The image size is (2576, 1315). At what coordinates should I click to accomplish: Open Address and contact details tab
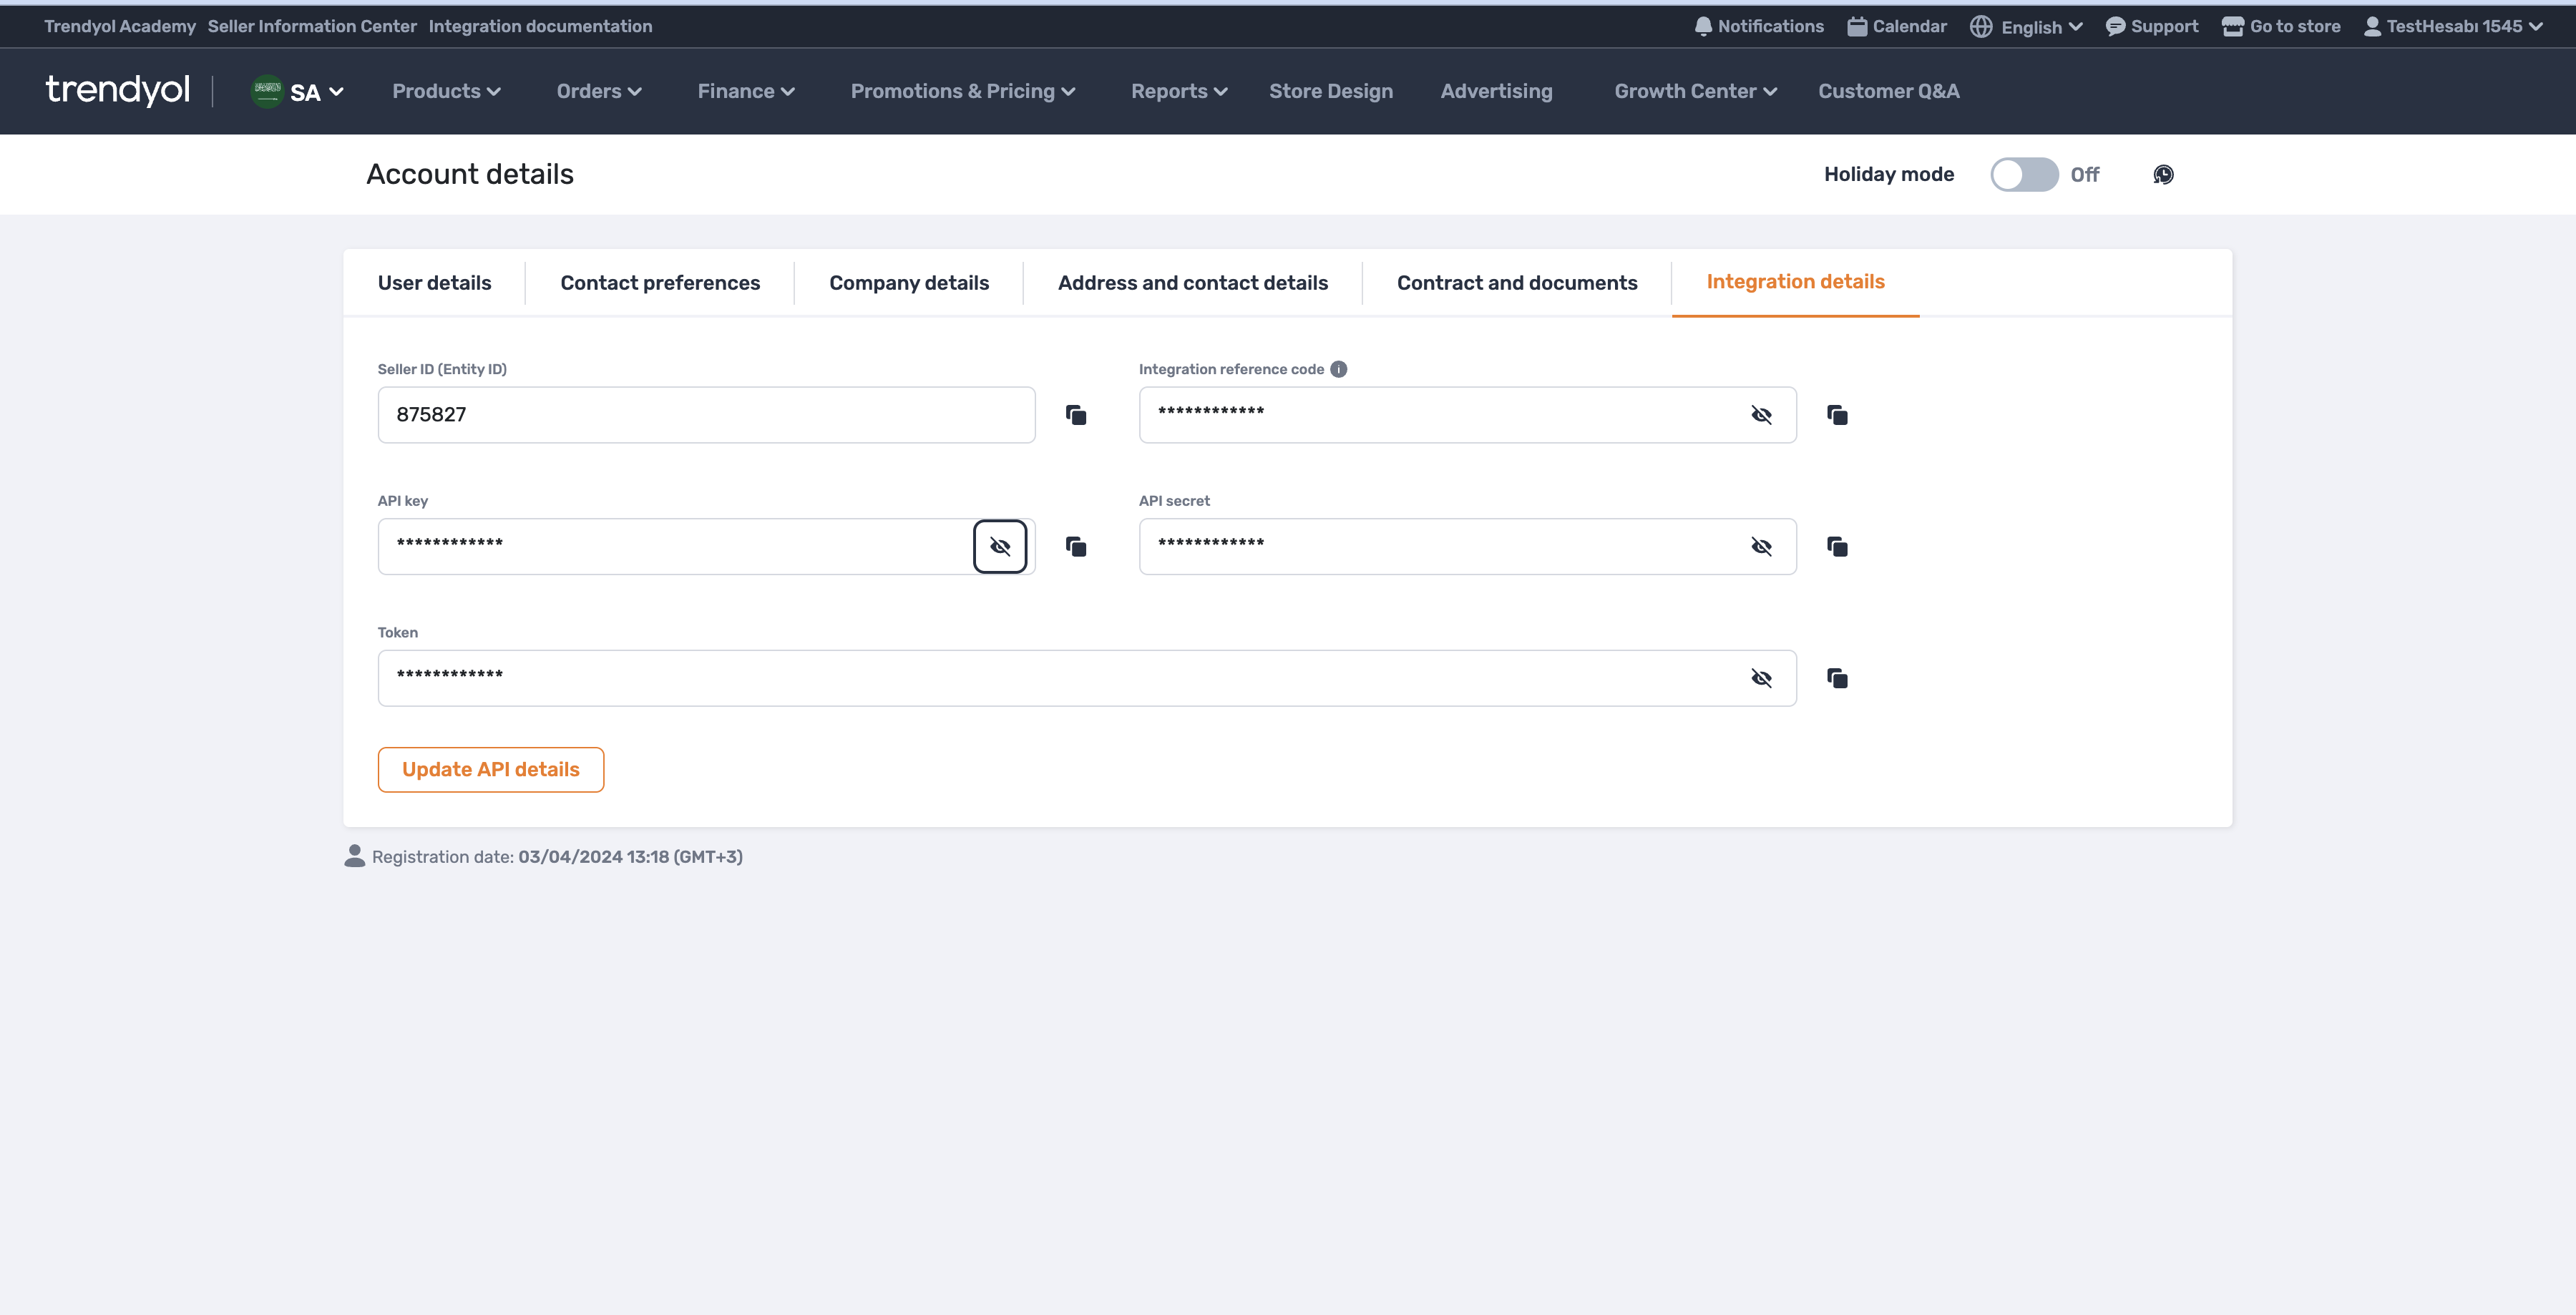[x=1193, y=283]
